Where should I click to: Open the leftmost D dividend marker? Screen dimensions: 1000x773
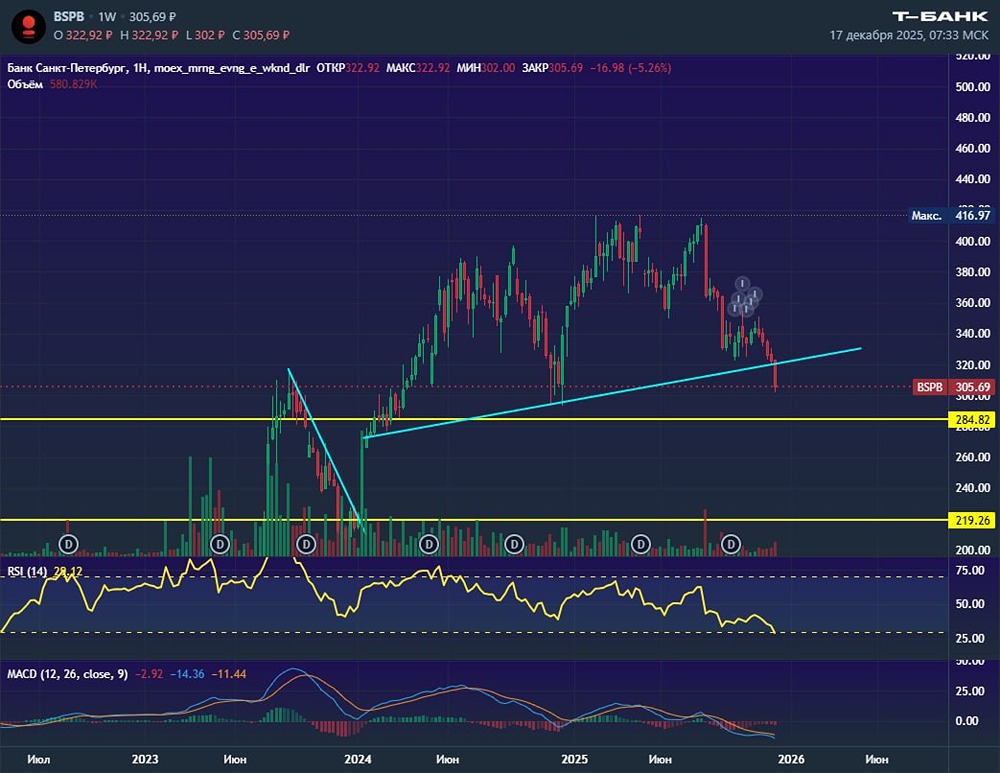coord(69,543)
